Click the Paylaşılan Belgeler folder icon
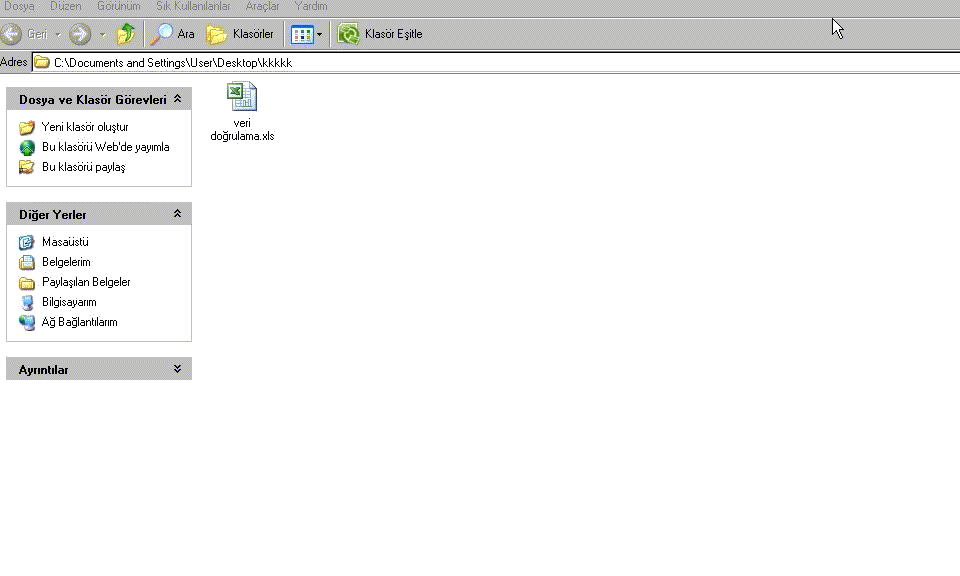 coord(26,283)
